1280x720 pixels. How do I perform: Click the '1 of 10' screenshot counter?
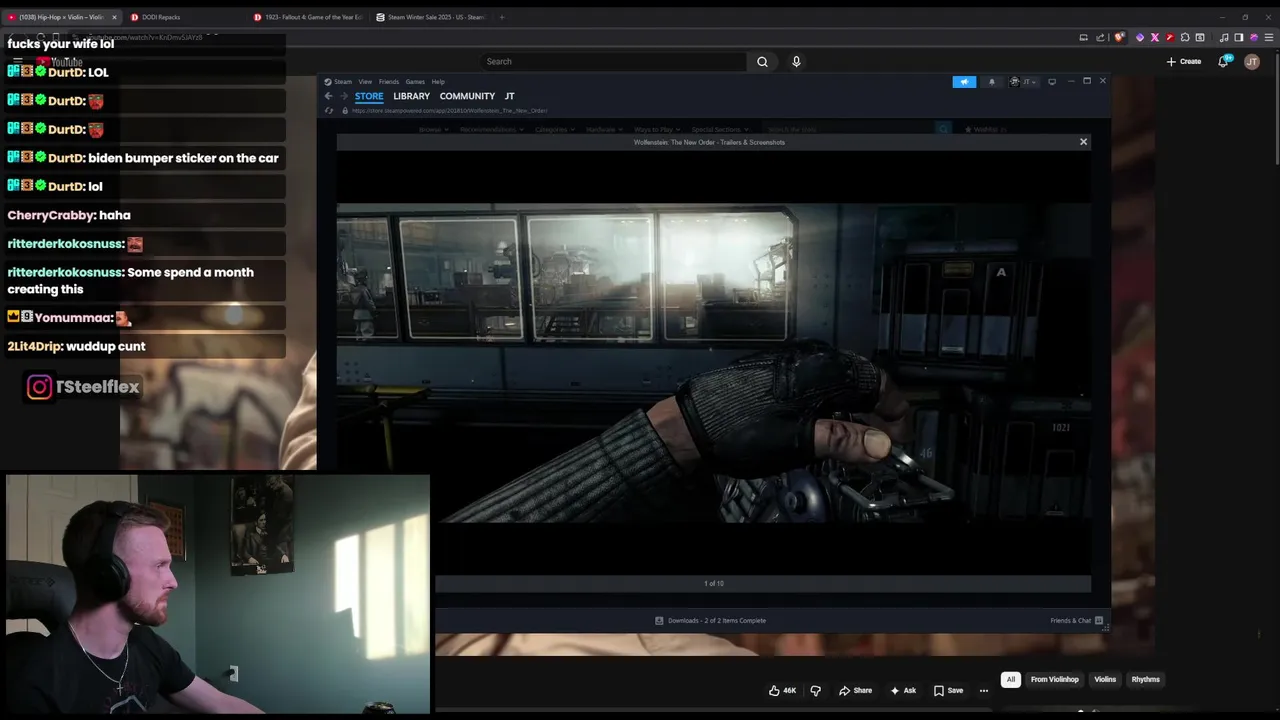click(x=713, y=584)
